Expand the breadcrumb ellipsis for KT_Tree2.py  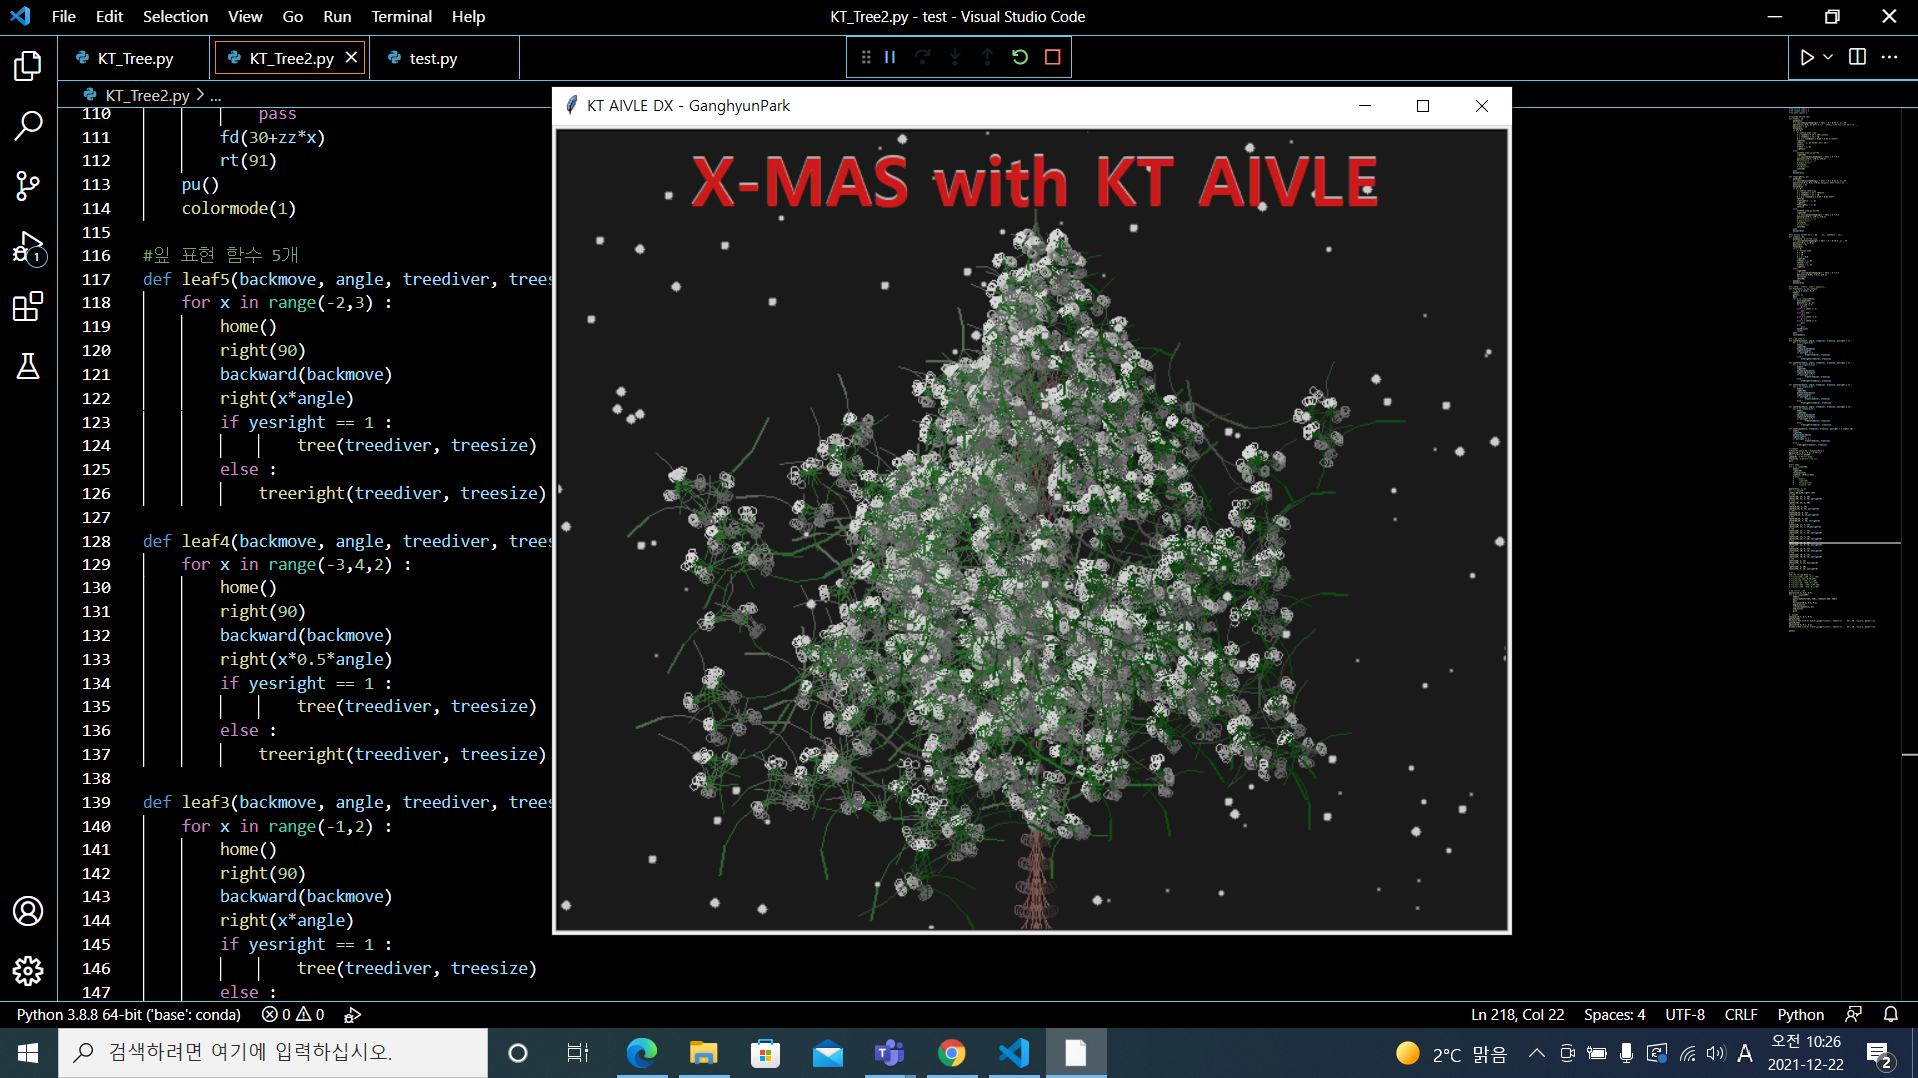(214, 95)
